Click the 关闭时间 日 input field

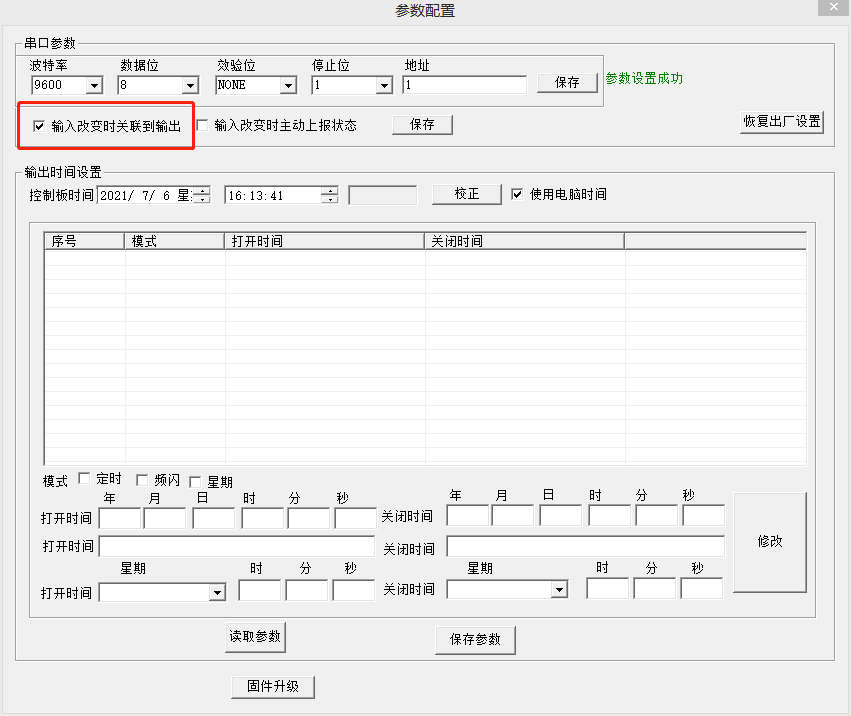point(561,515)
